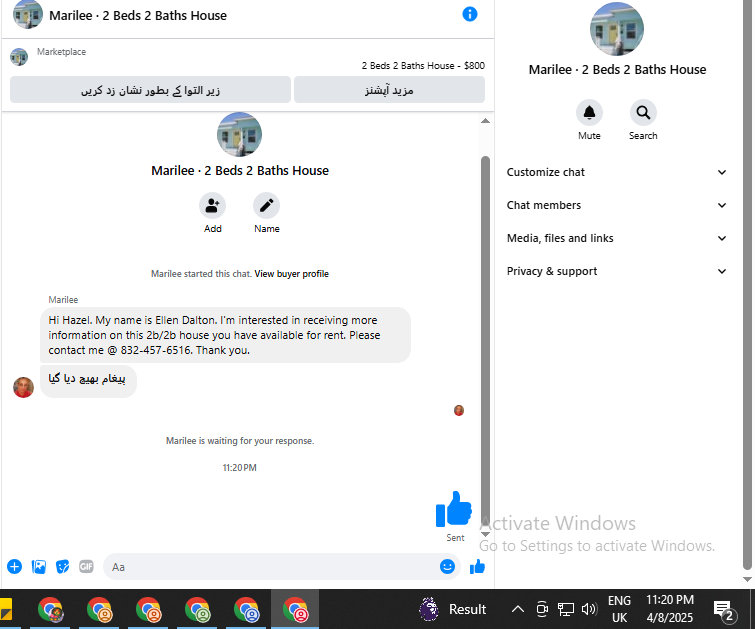This screenshot has height=629, width=755.
Task: Add people using the Add icon
Action: click(212, 206)
